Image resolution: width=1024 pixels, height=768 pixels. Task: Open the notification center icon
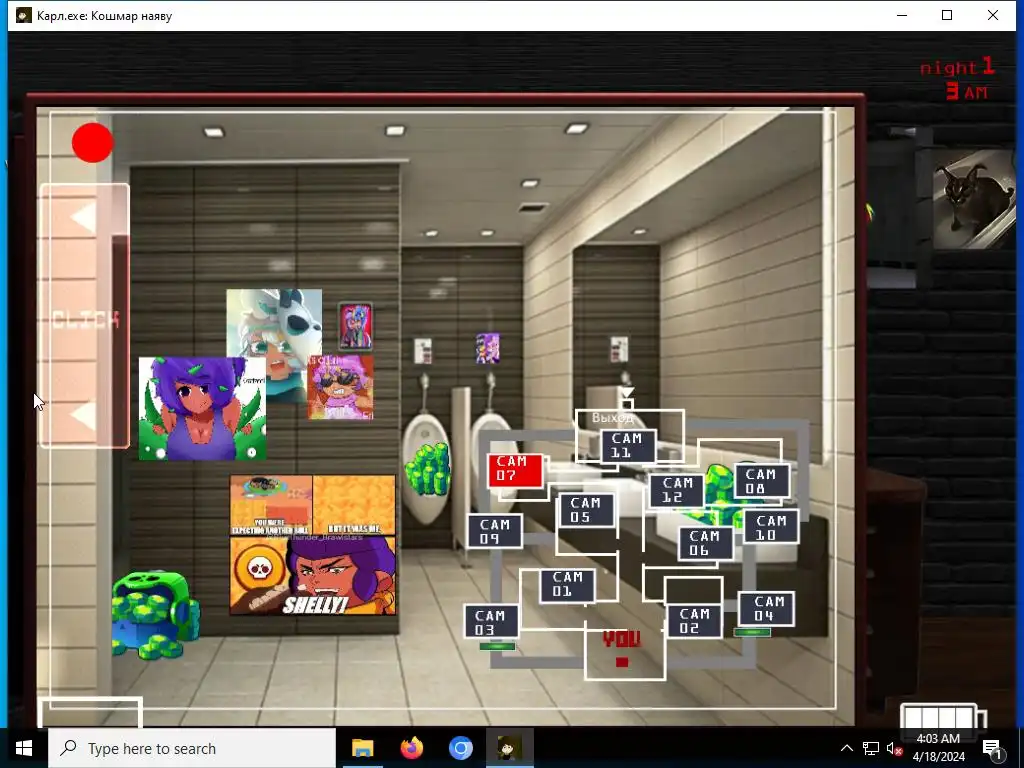point(992,749)
